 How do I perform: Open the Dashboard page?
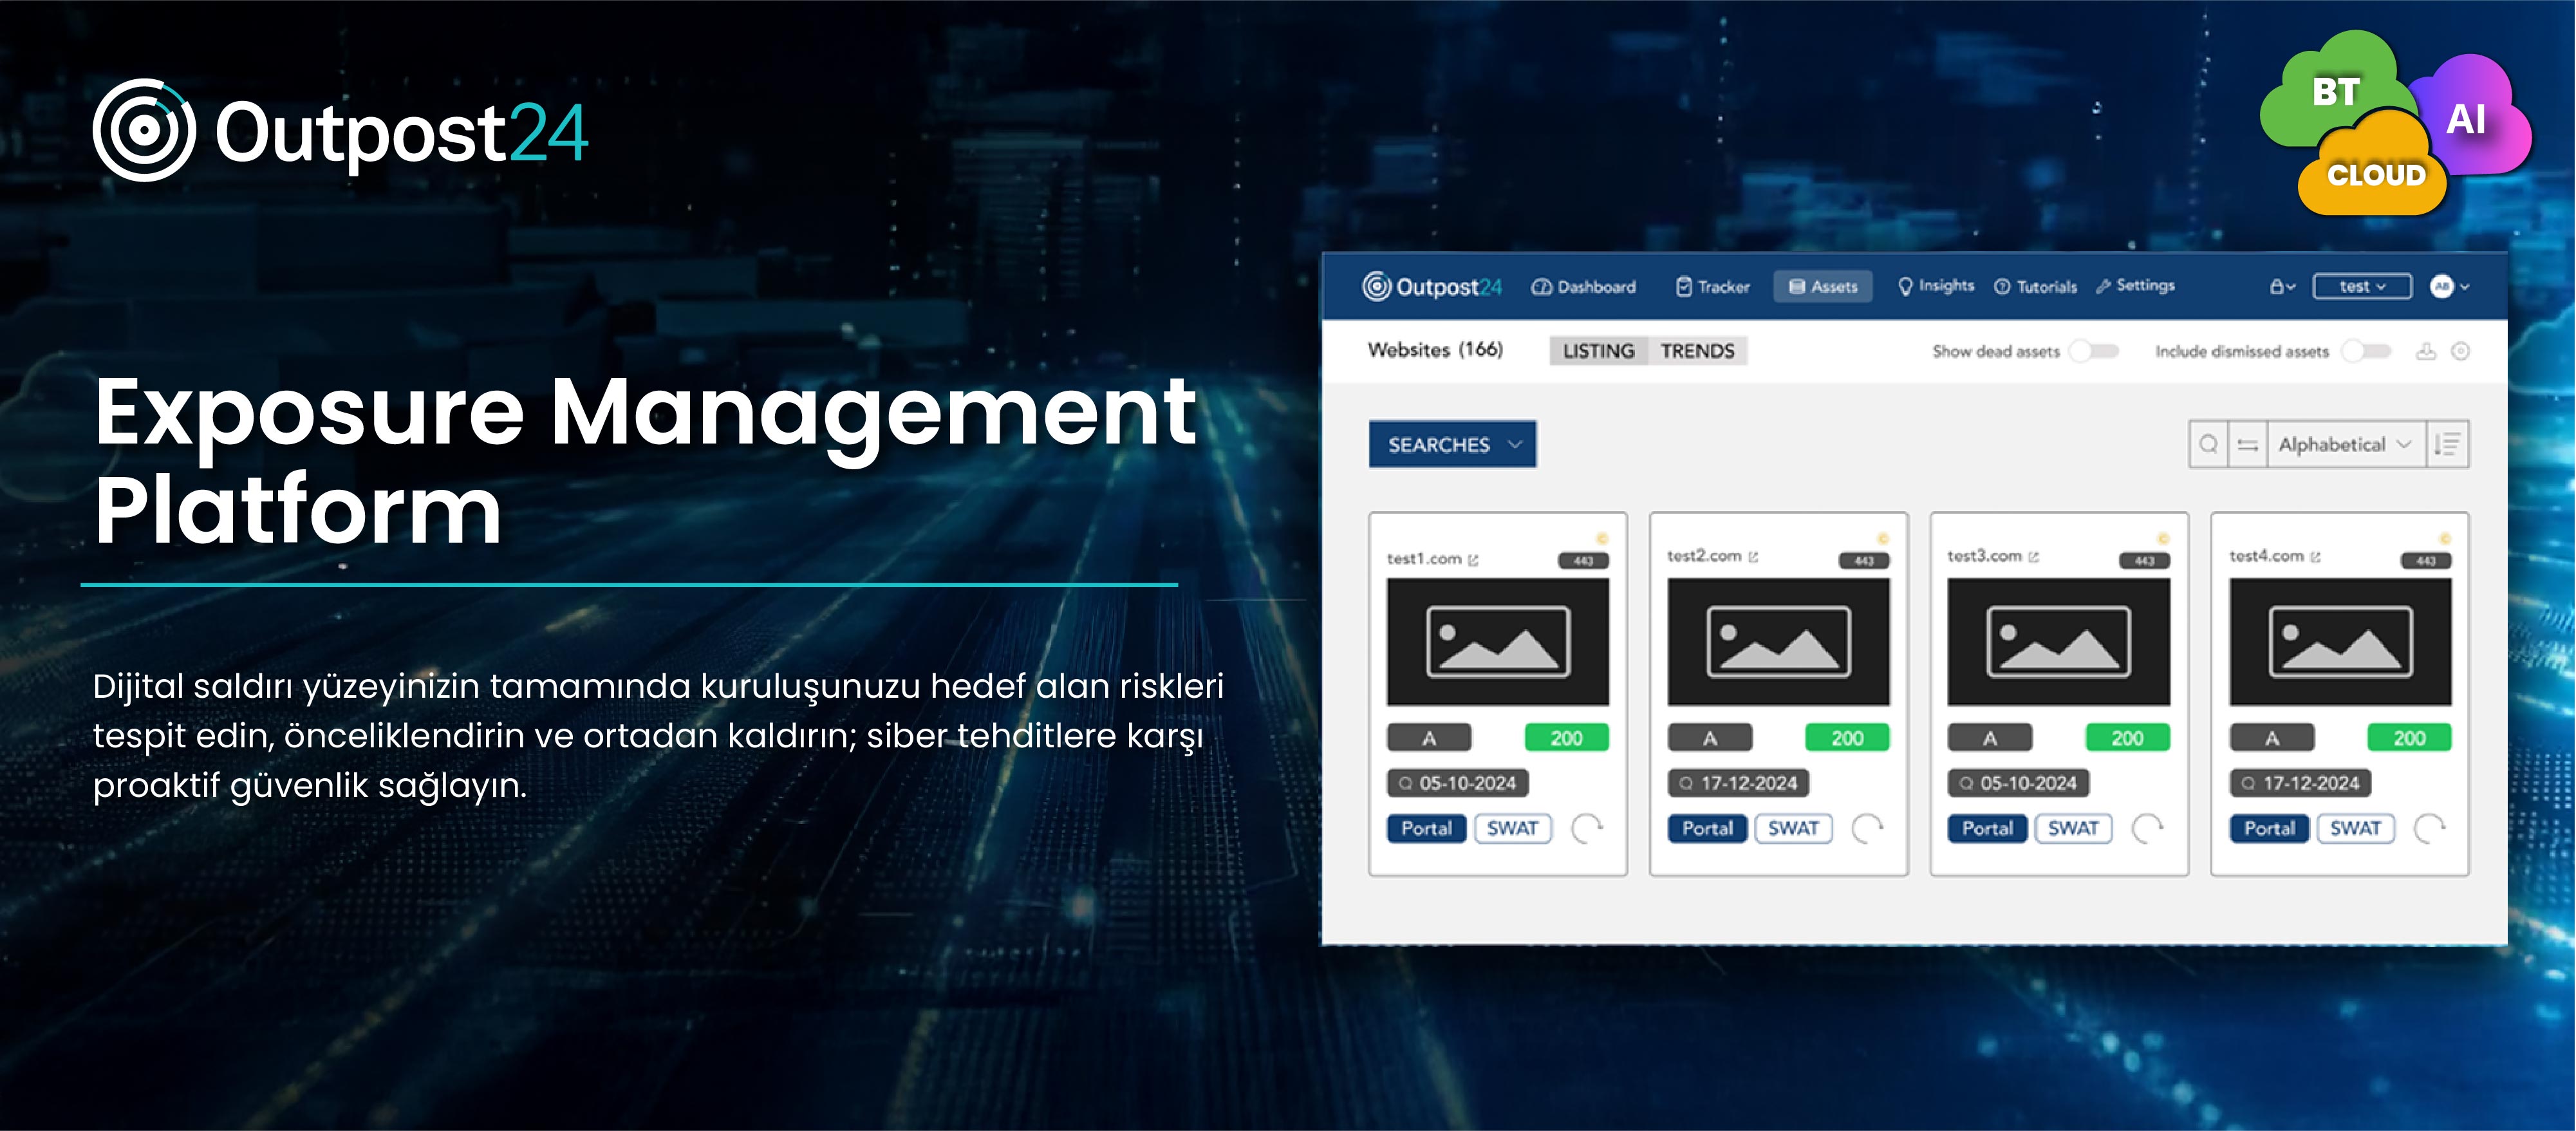[1584, 287]
